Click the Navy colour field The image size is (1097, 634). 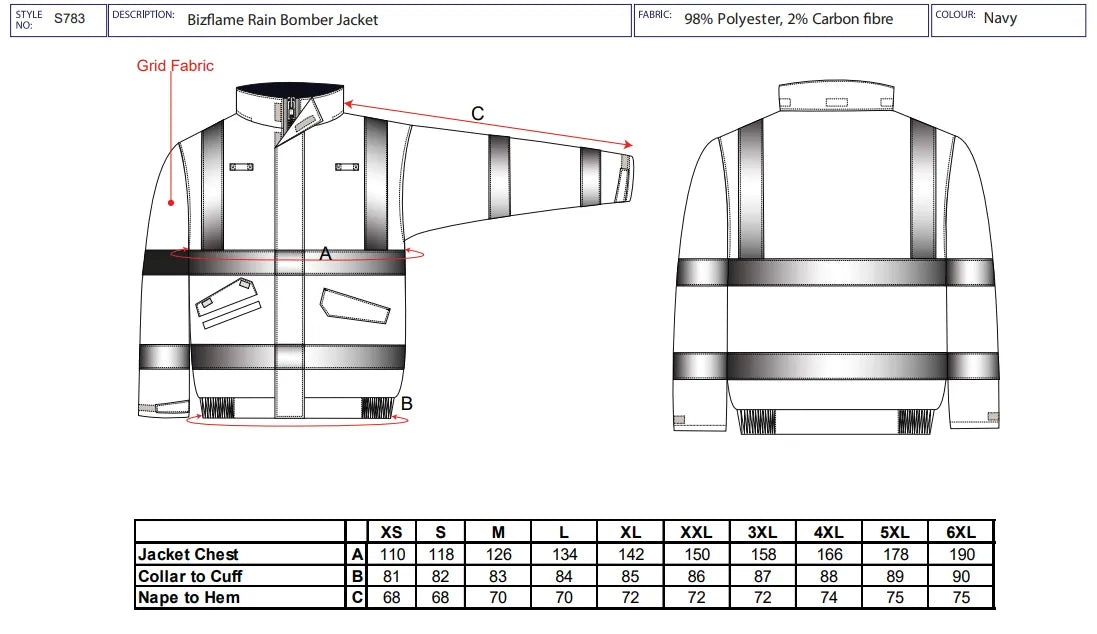point(1000,18)
